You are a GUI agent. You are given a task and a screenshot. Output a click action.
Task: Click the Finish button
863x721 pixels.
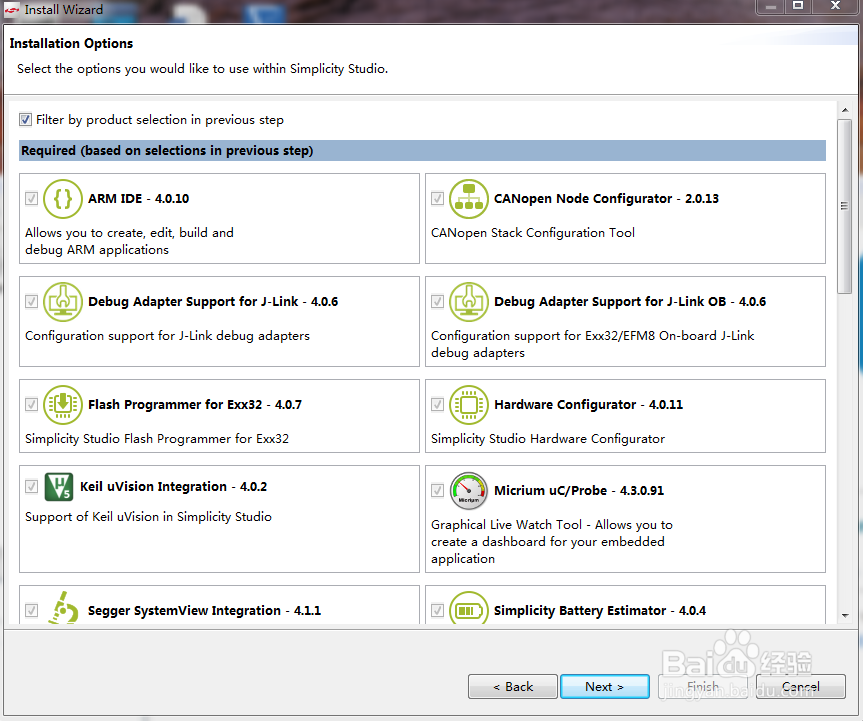tap(703, 687)
